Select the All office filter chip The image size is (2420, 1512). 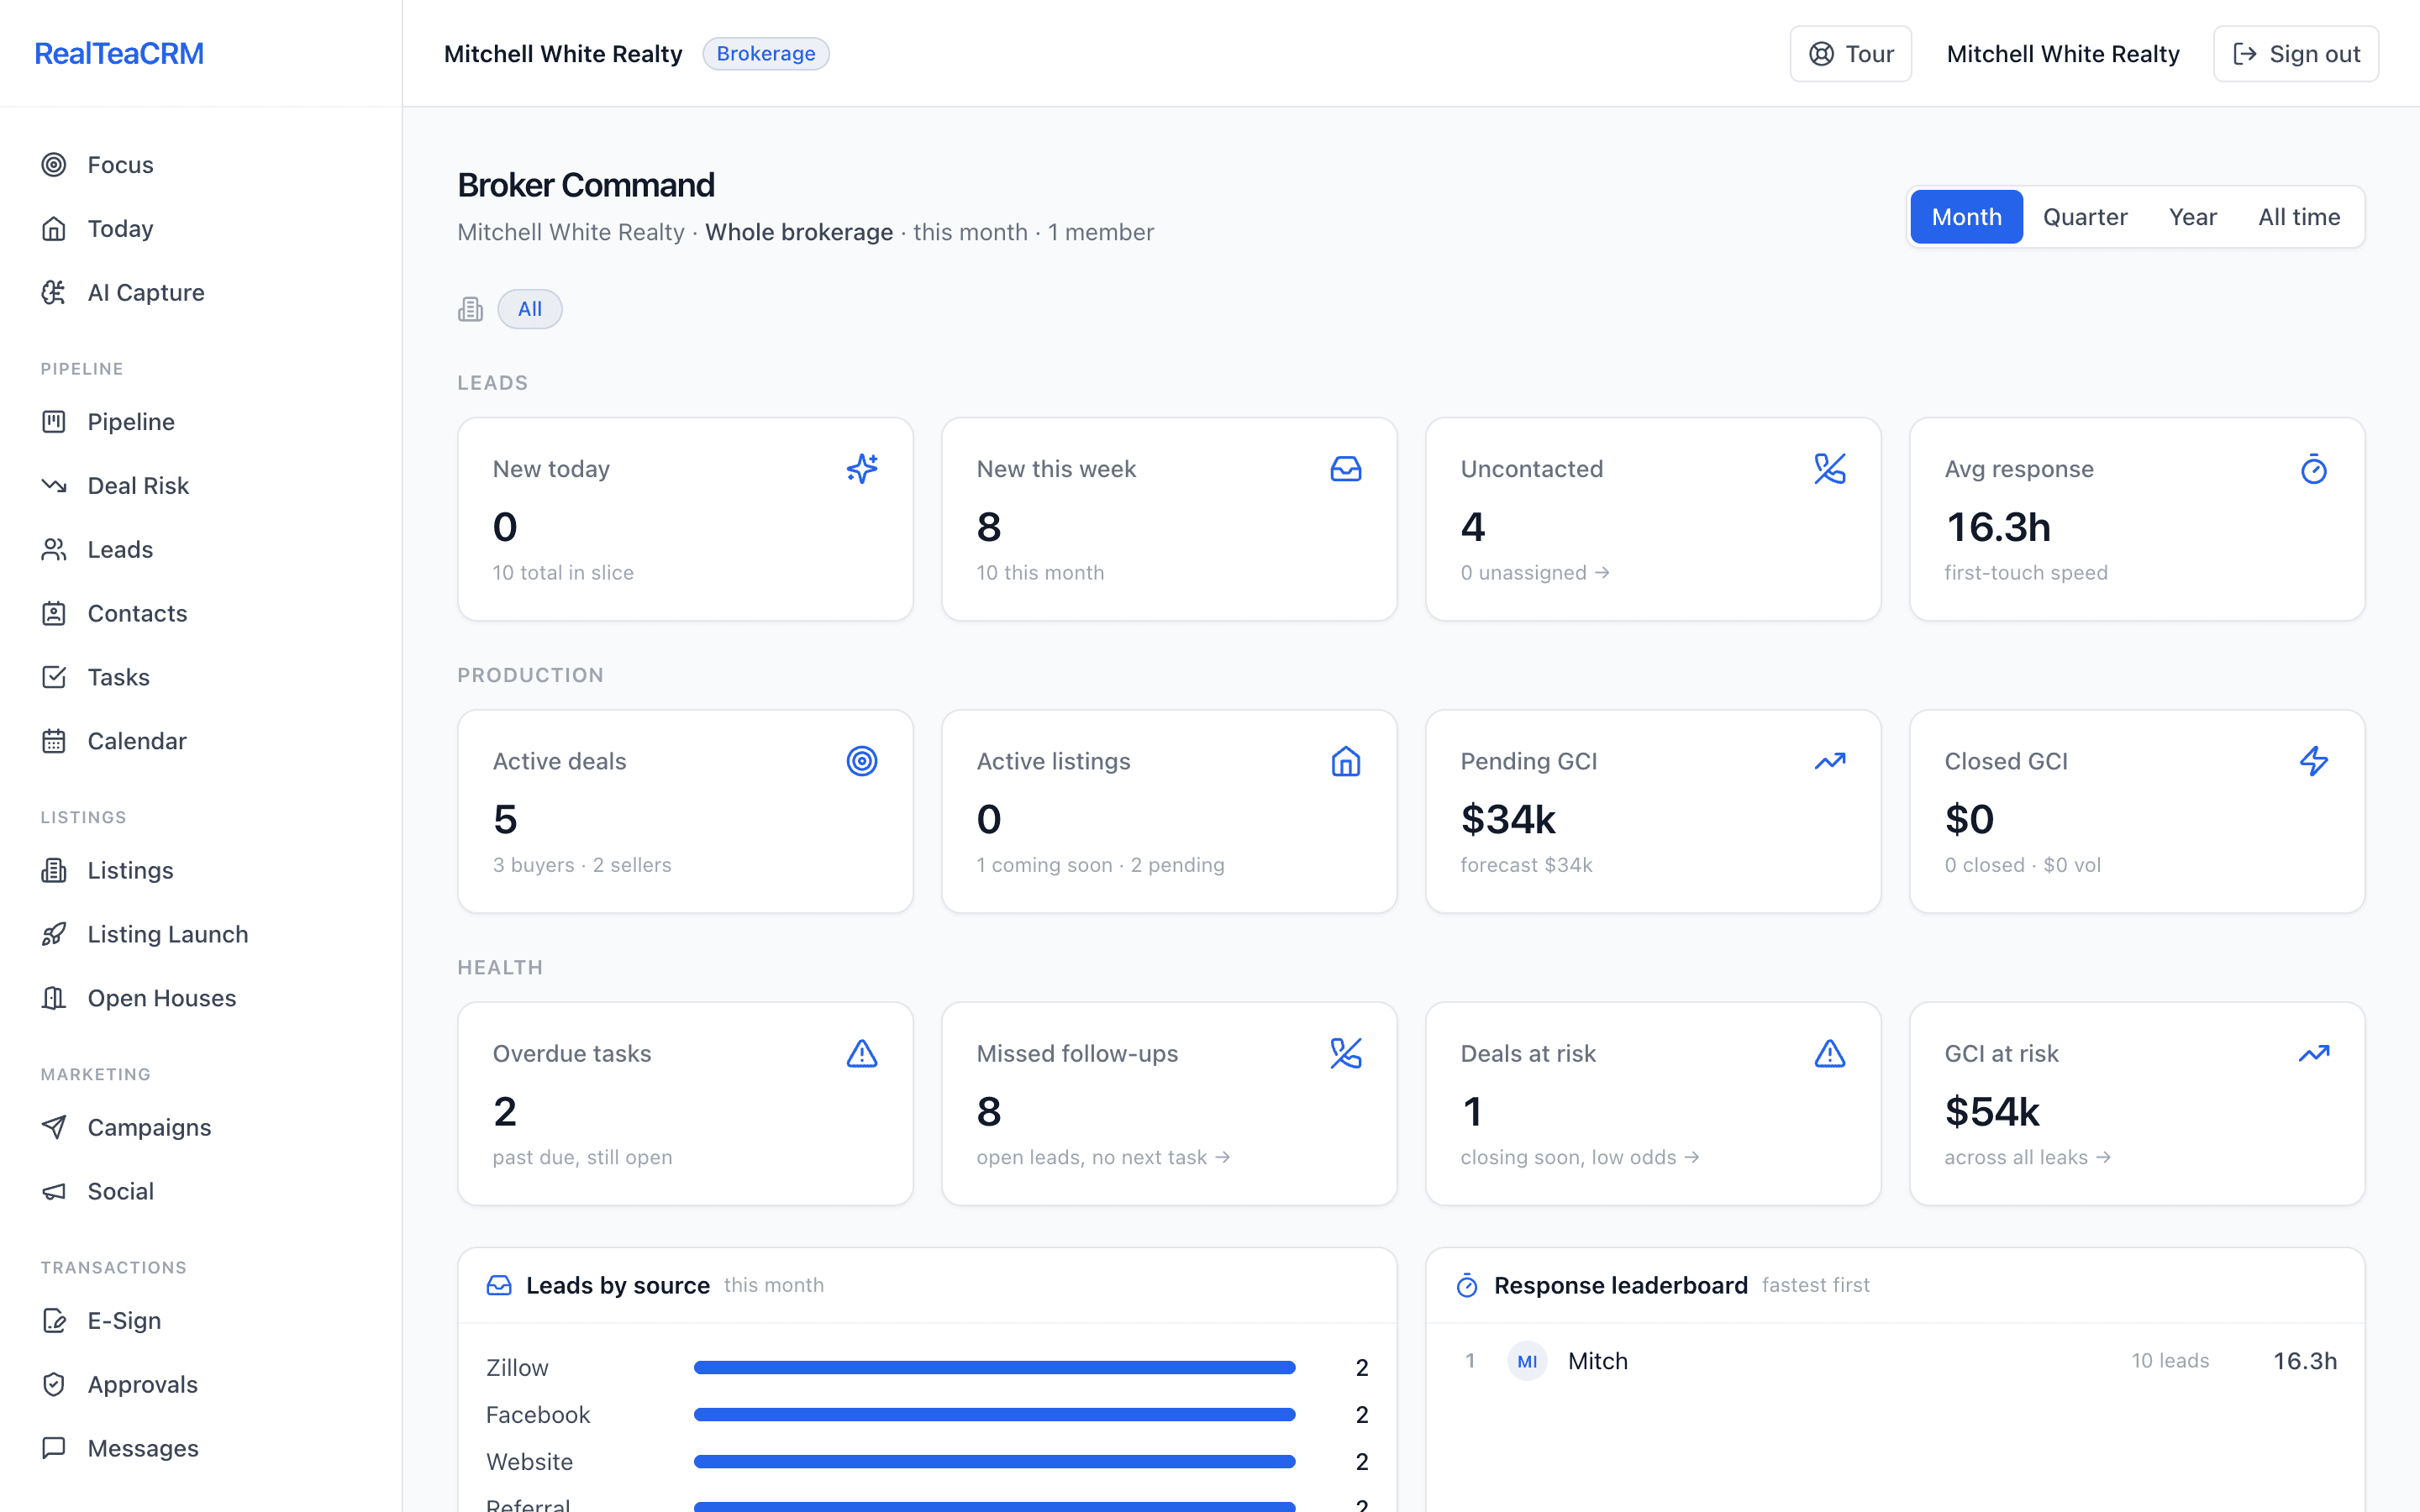point(530,309)
